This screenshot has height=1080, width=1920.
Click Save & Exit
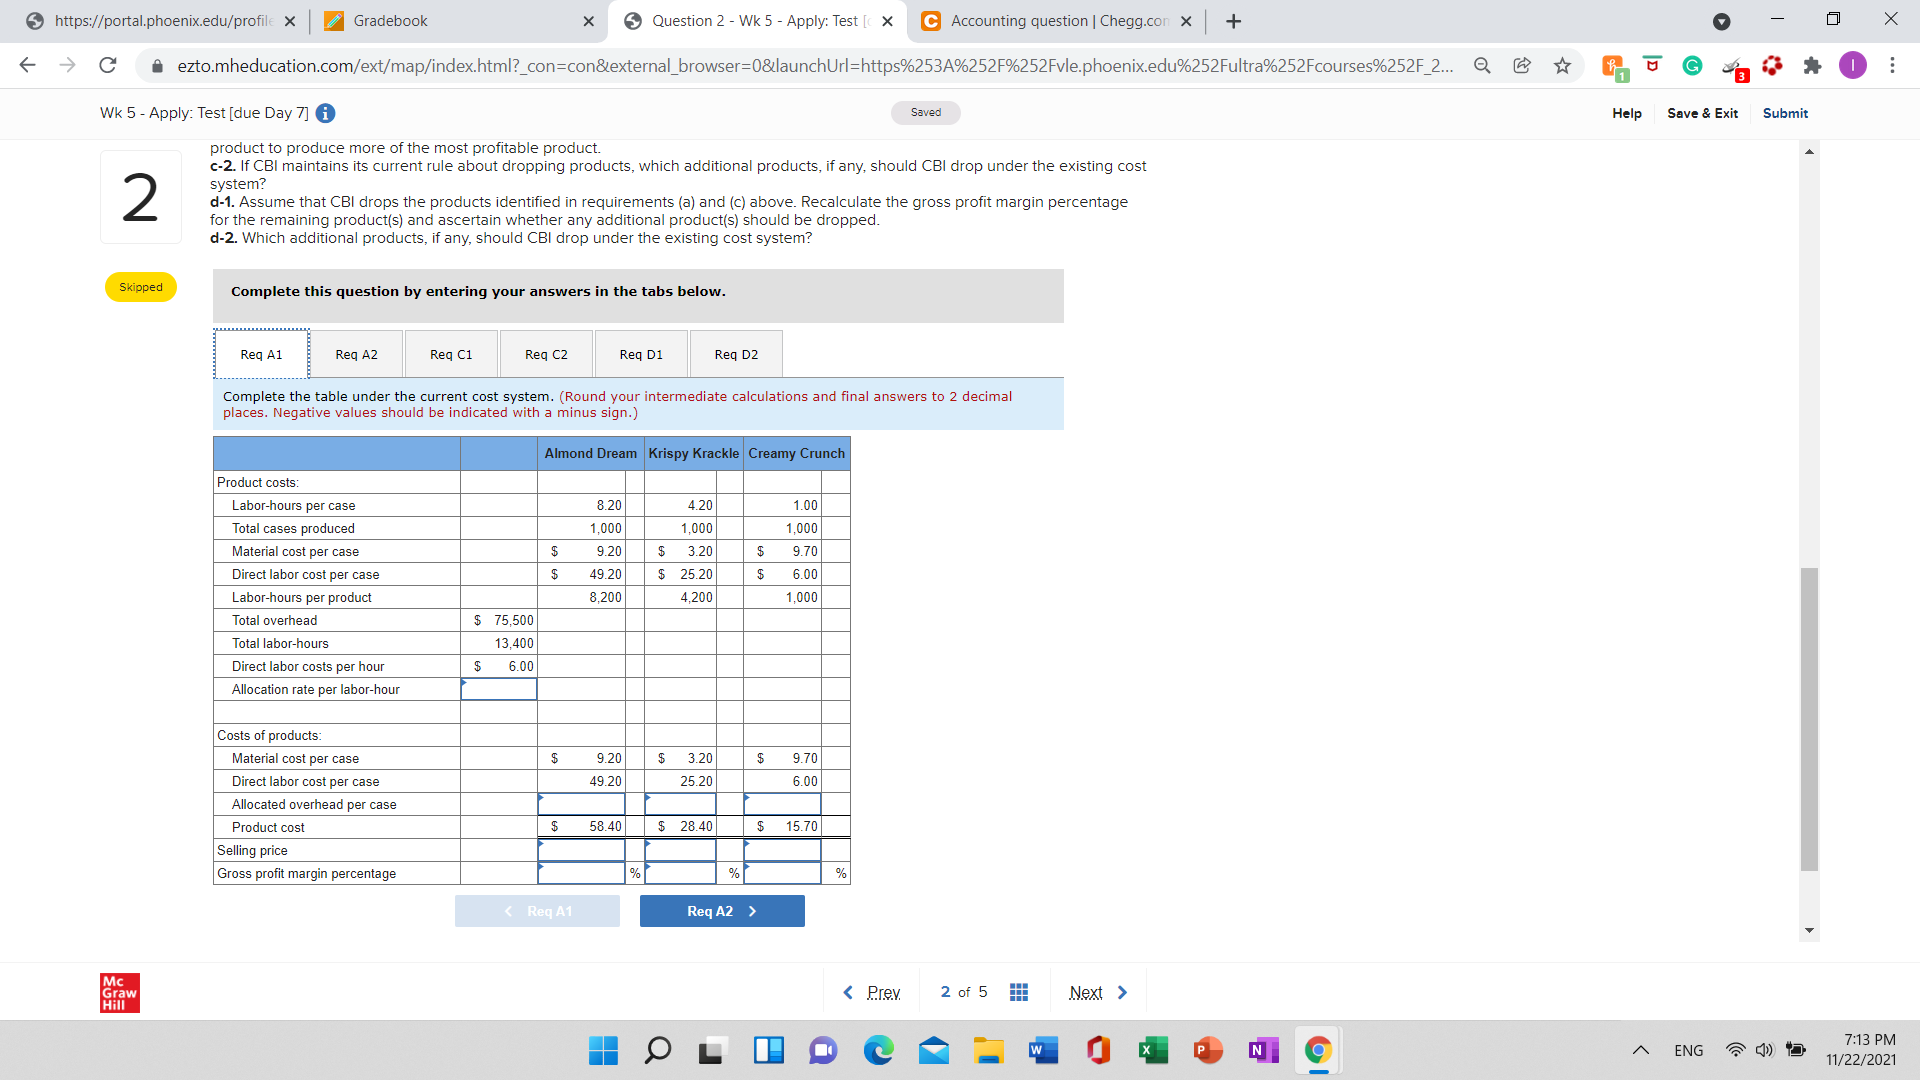[x=1702, y=113]
